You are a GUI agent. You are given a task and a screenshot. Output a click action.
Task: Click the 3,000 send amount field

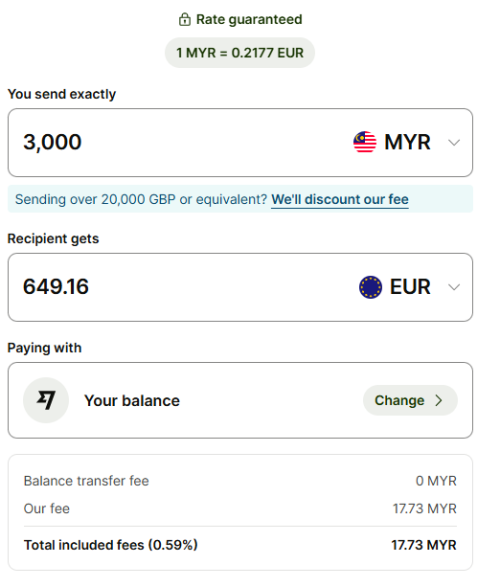coord(240,143)
